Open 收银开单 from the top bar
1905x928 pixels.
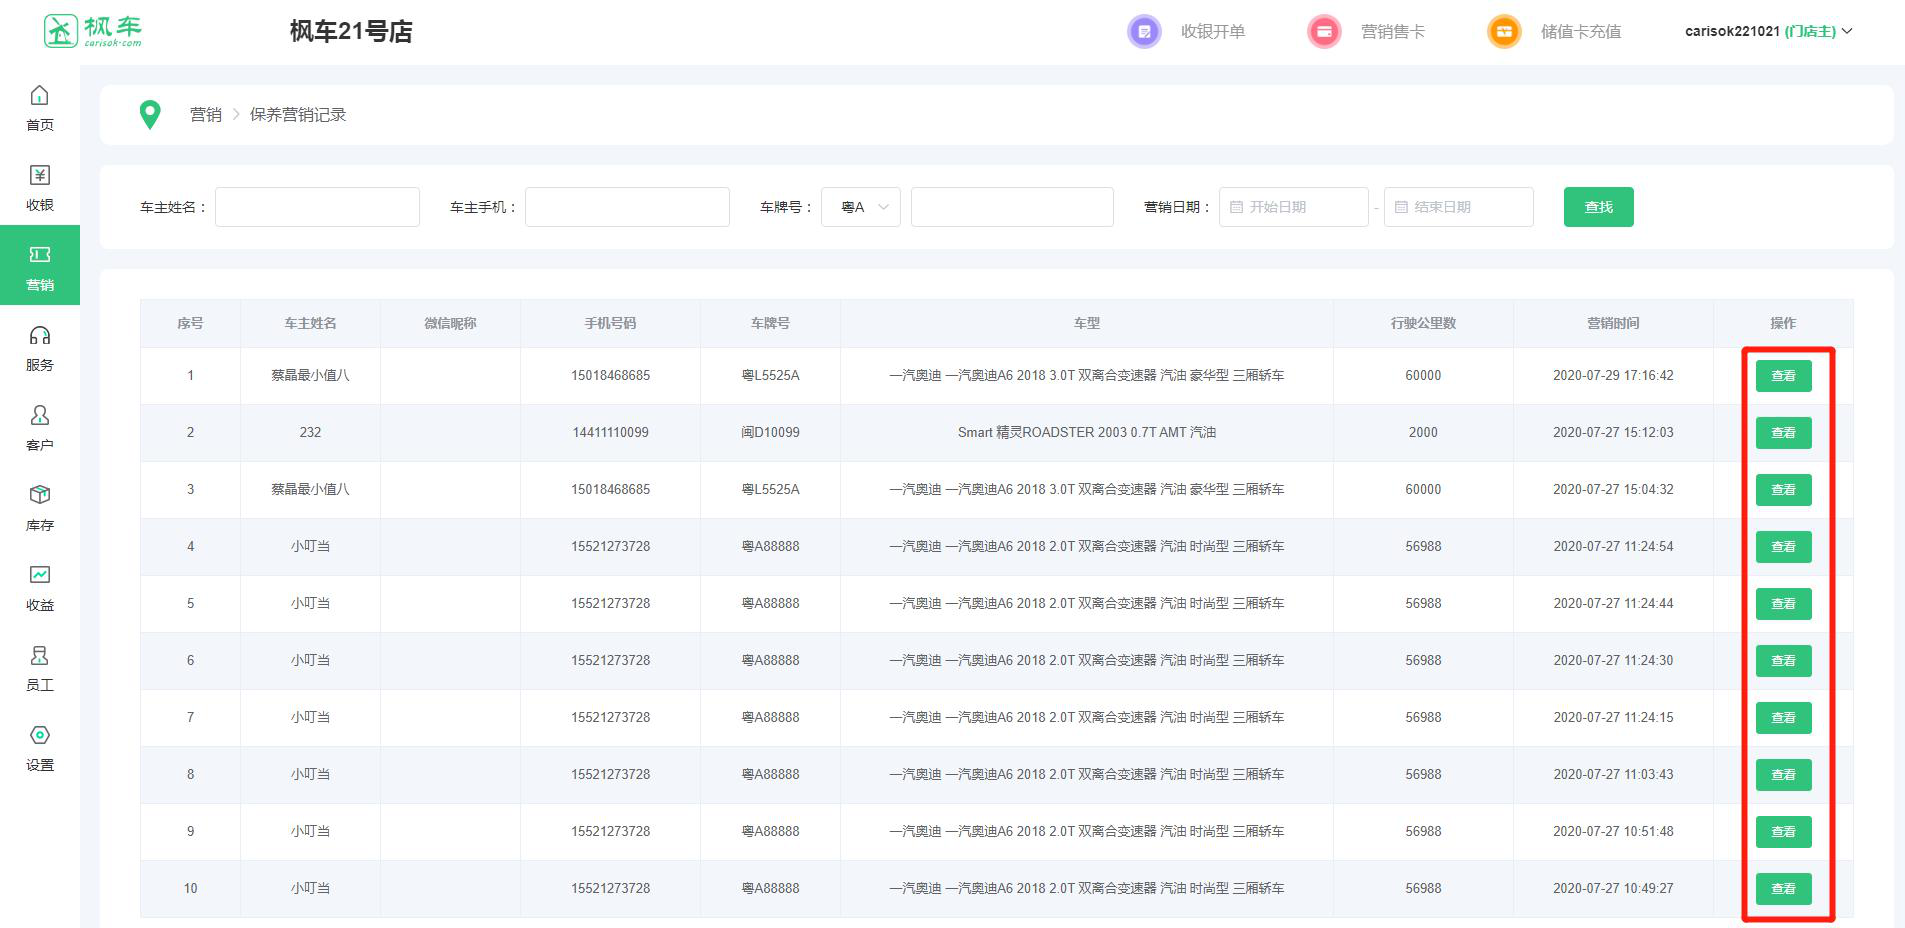click(x=1213, y=32)
